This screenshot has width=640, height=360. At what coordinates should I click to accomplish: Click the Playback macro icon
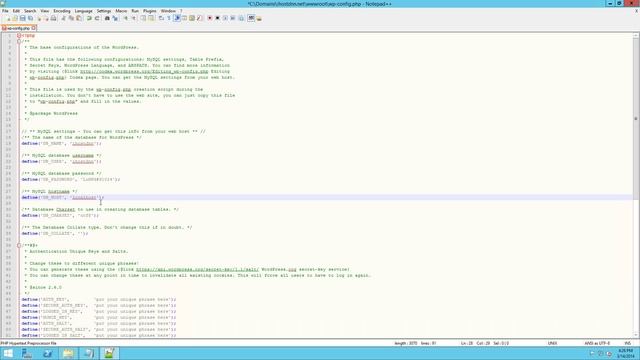(x=225, y=18)
